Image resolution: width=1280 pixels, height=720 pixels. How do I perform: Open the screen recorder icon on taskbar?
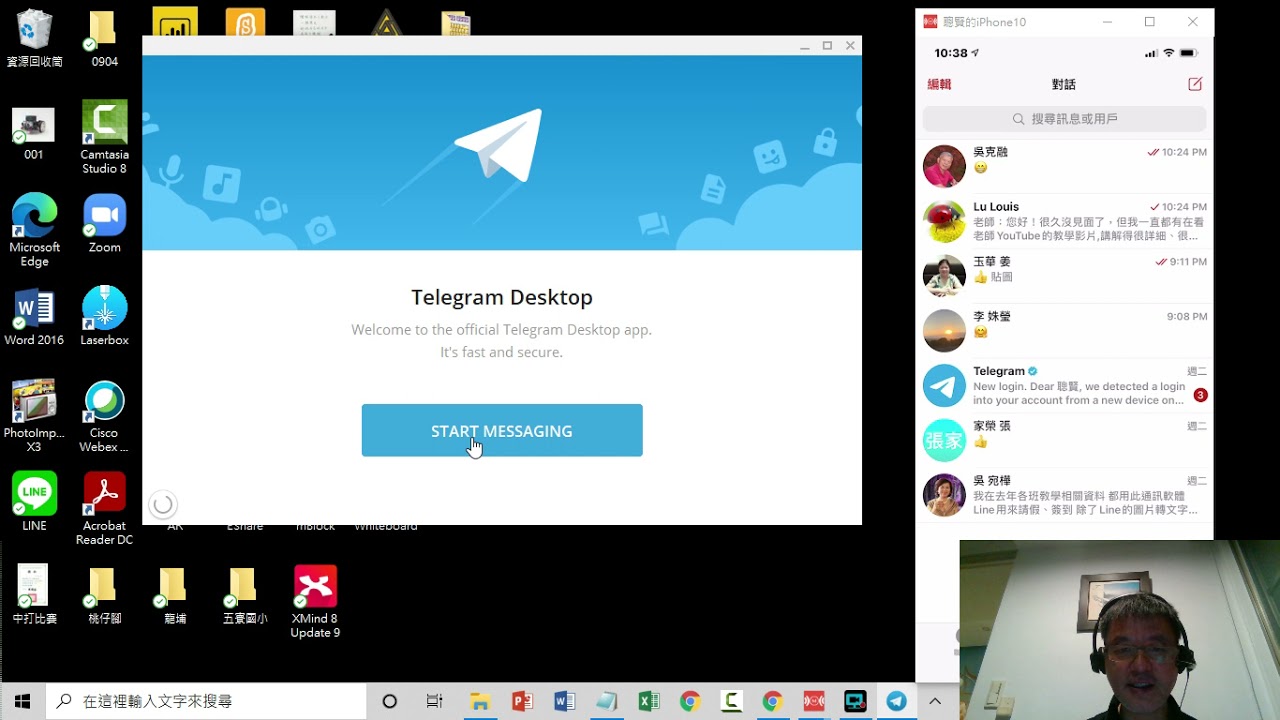[856, 701]
